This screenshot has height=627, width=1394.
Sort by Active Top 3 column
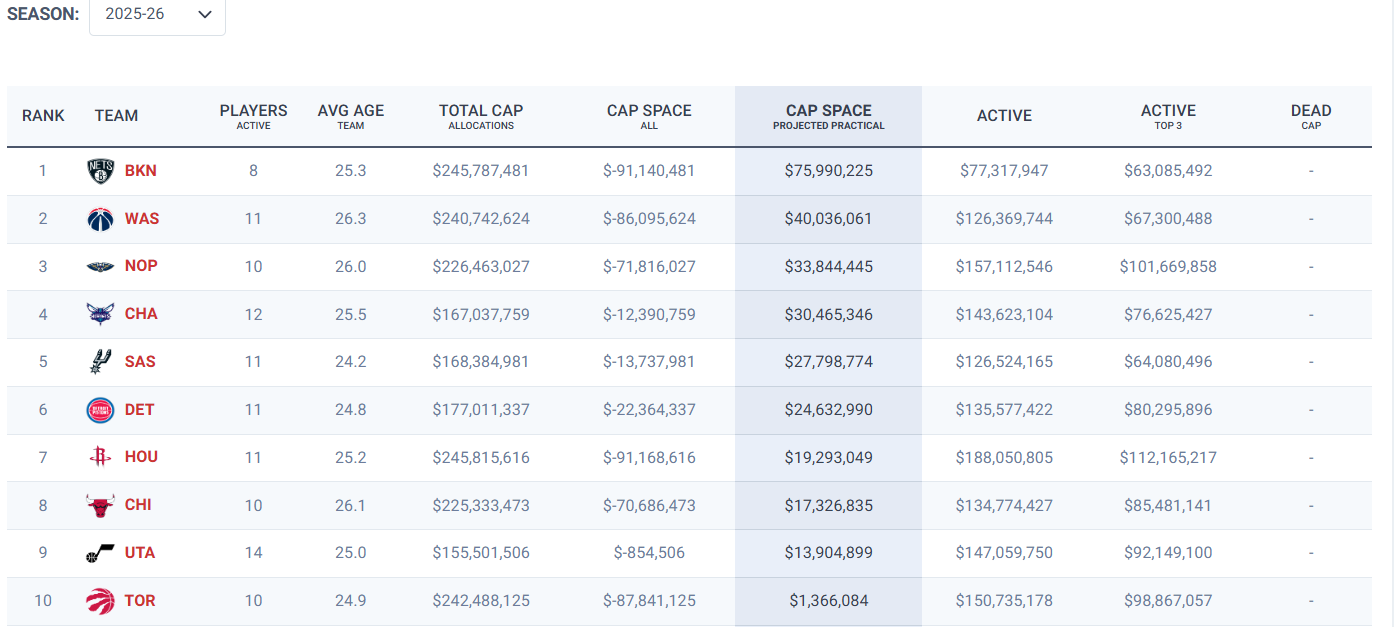click(x=1168, y=116)
